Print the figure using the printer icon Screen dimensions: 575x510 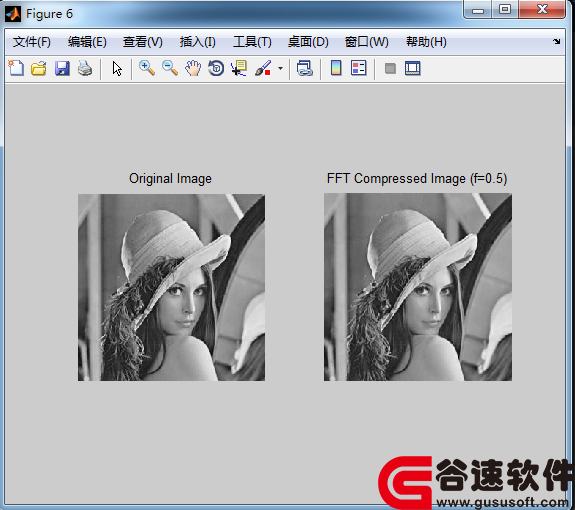pyautogui.click(x=85, y=69)
